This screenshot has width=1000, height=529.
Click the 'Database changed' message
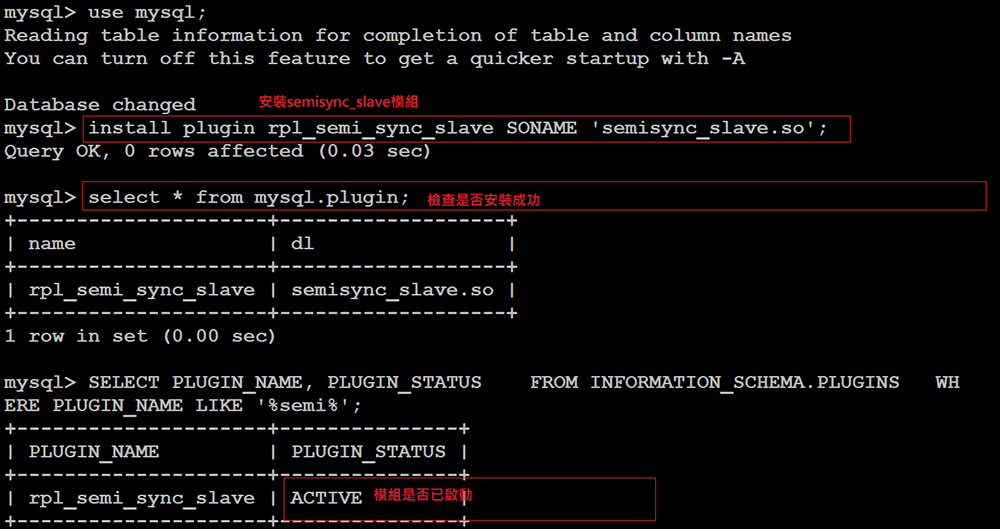point(100,104)
